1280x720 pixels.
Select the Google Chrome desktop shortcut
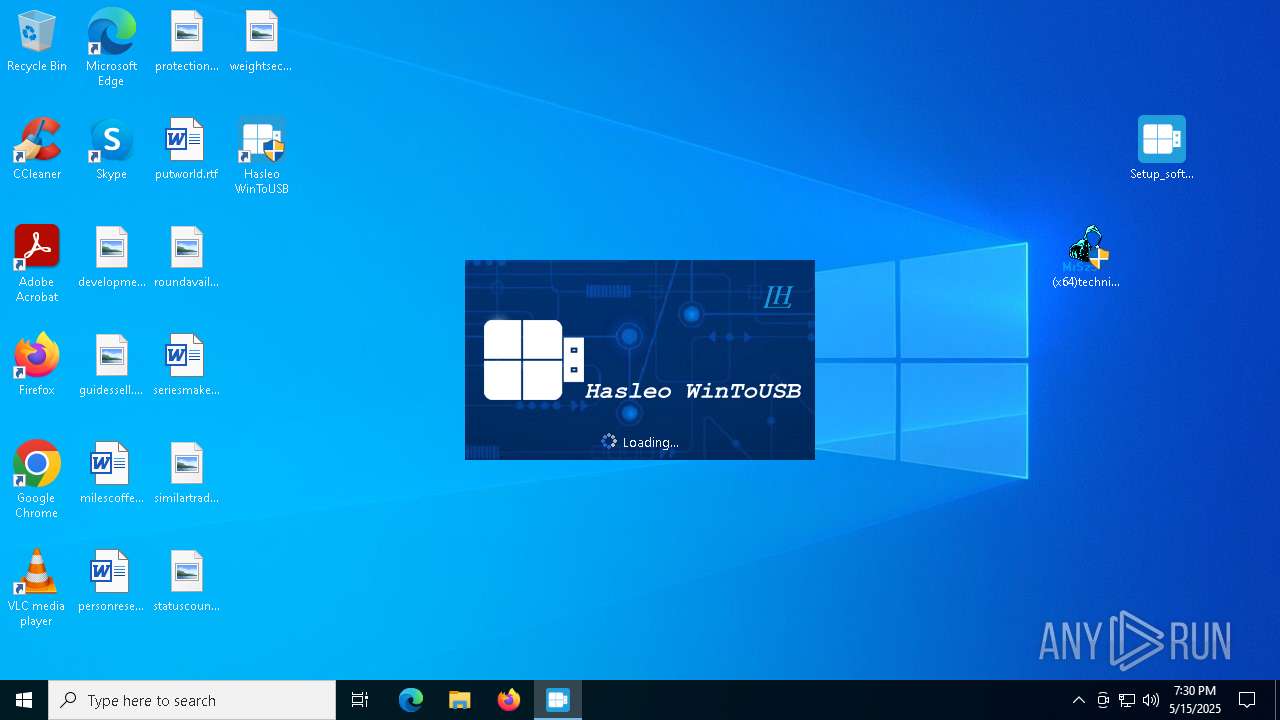[x=37, y=481]
